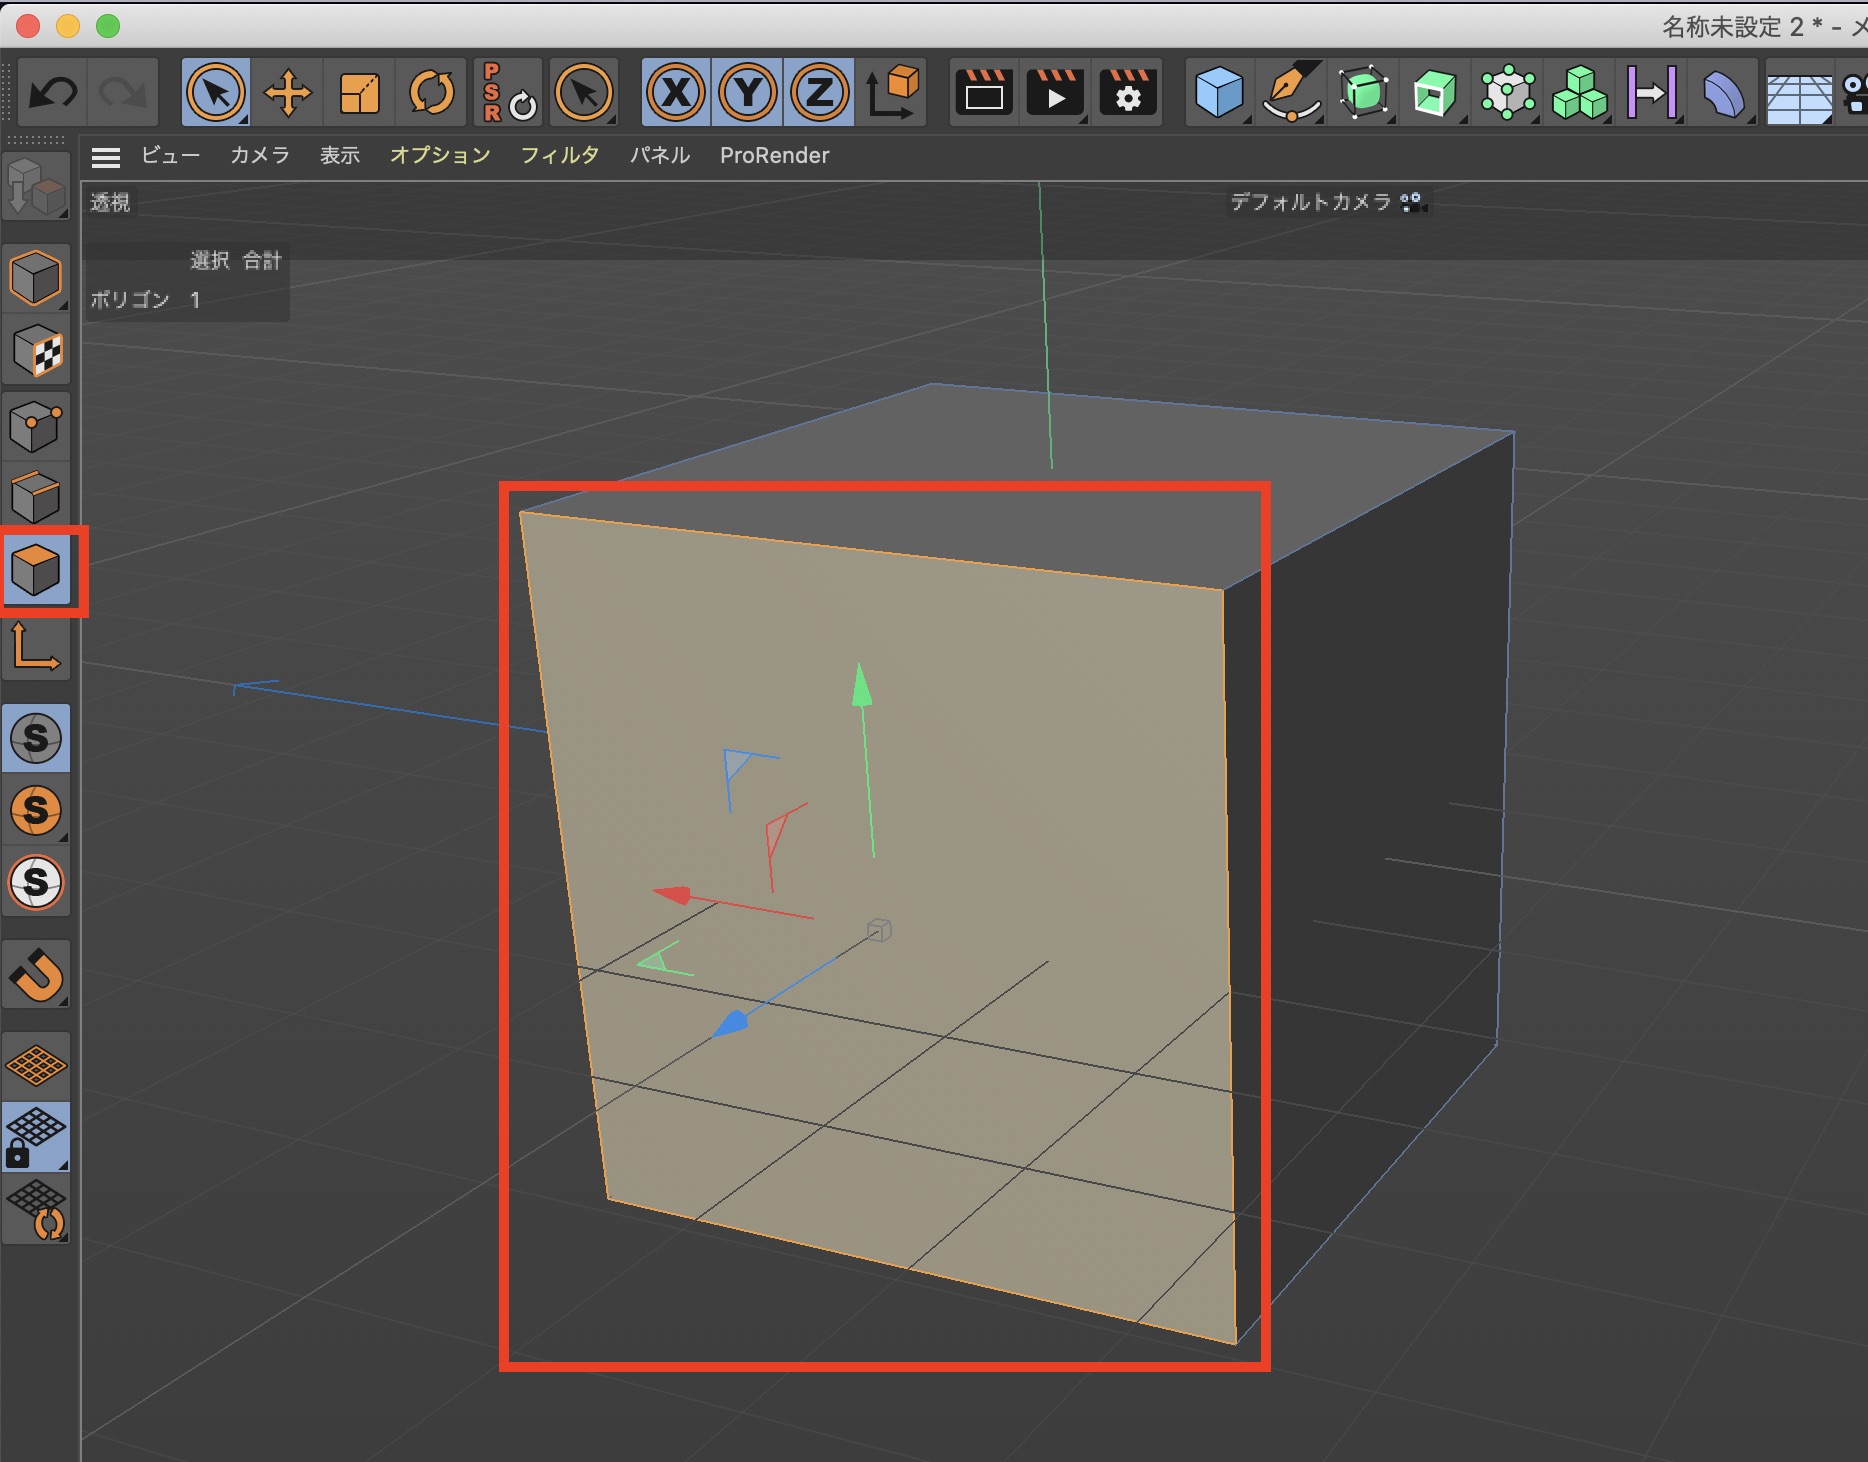Click the Undo arrow icon
The width and height of the screenshot is (1868, 1462).
click(53, 94)
